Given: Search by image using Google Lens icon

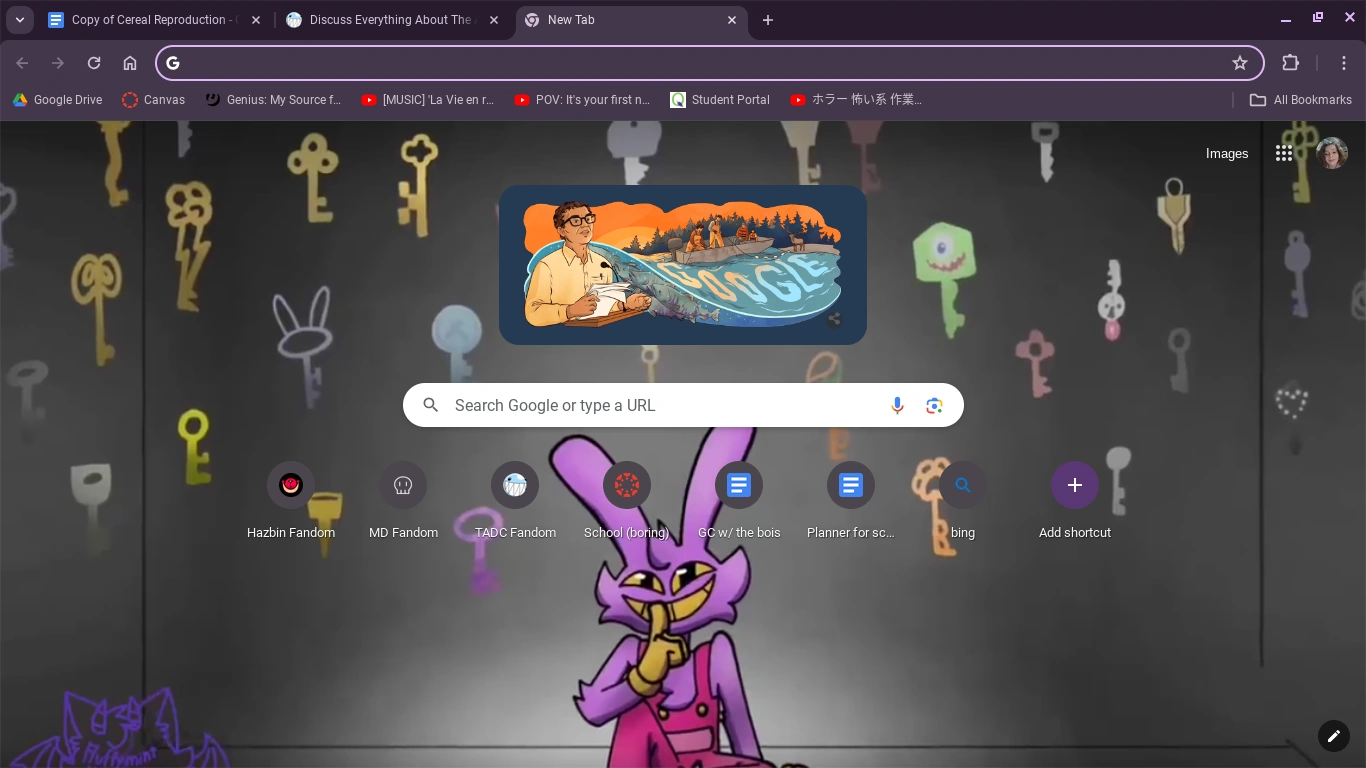Looking at the screenshot, I should coord(933,405).
